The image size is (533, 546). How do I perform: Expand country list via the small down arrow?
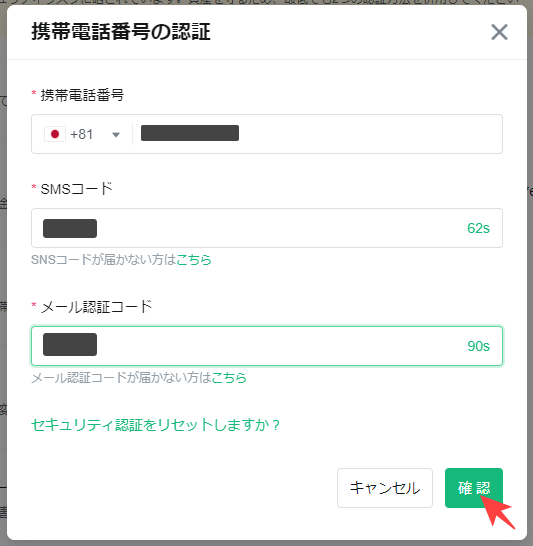(116, 135)
